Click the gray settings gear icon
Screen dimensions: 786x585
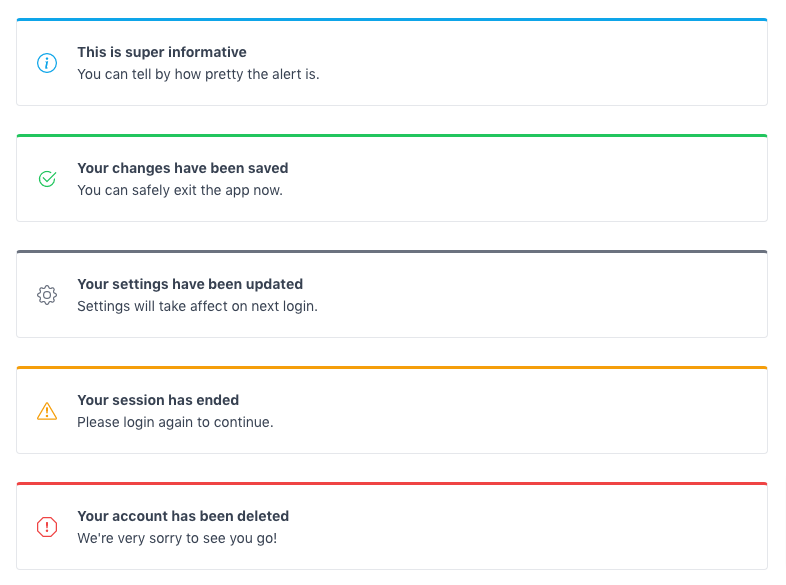(47, 295)
